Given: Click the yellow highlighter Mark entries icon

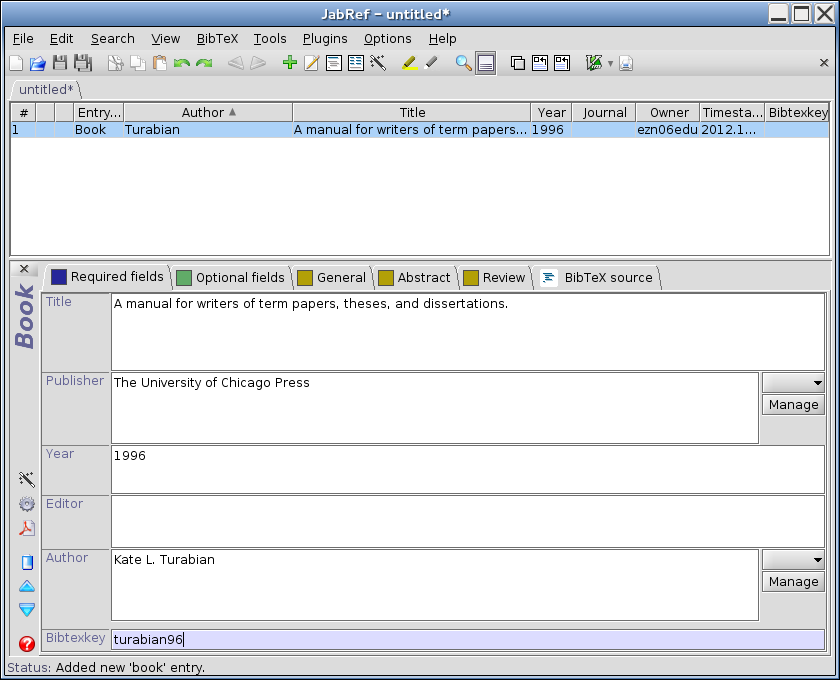Looking at the screenshot, I should (408, 63).
